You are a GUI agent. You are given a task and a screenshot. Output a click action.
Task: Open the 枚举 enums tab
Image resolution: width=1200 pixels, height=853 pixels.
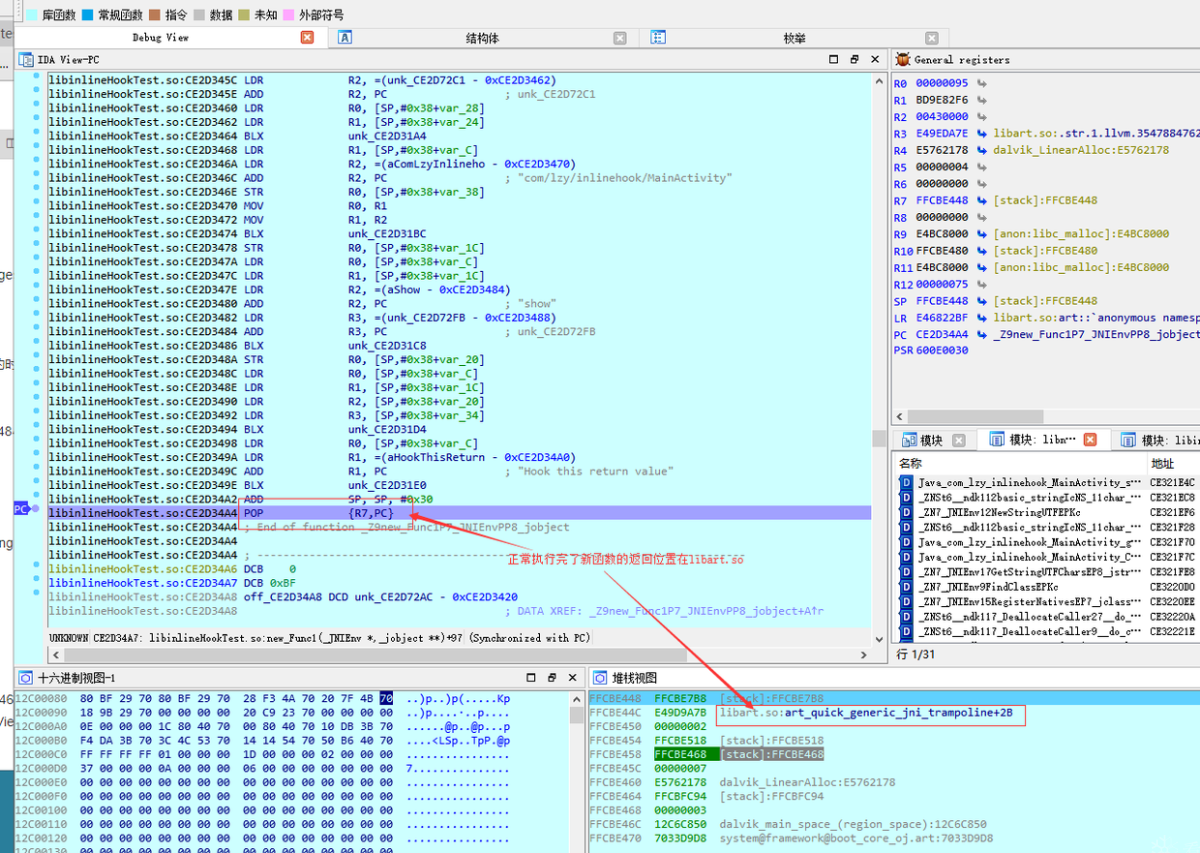coord(794,38)
